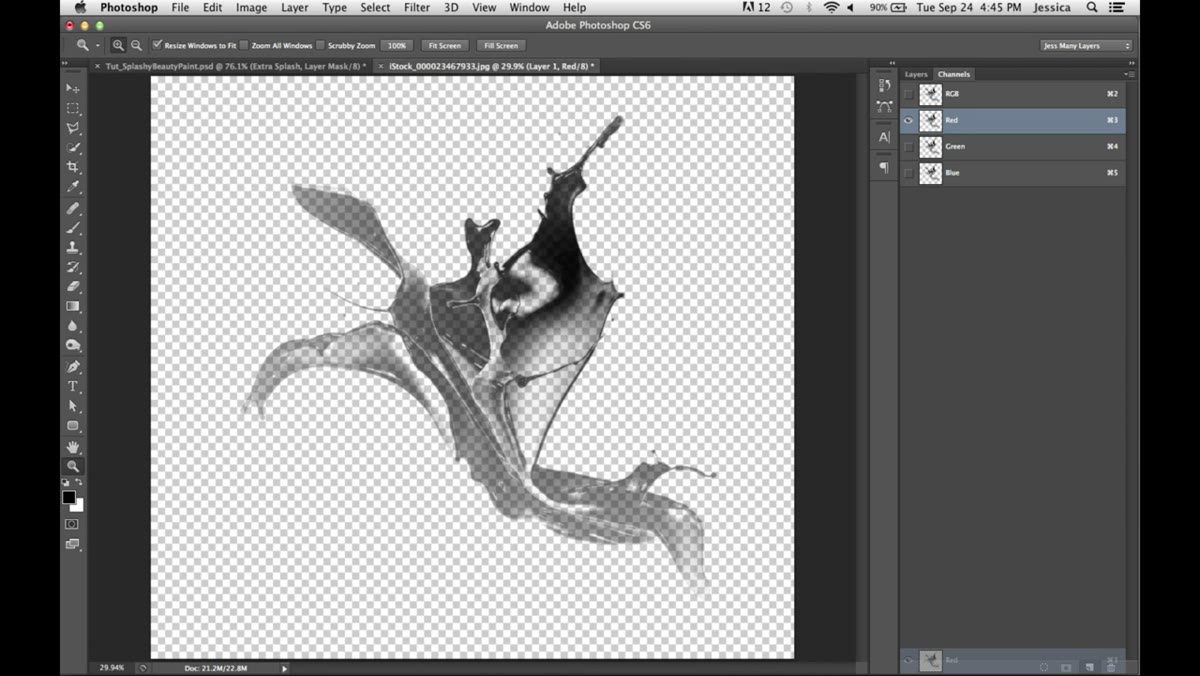Select the Hand tool
Screen dimensions: 1200x676
click(x=73, y=446)
